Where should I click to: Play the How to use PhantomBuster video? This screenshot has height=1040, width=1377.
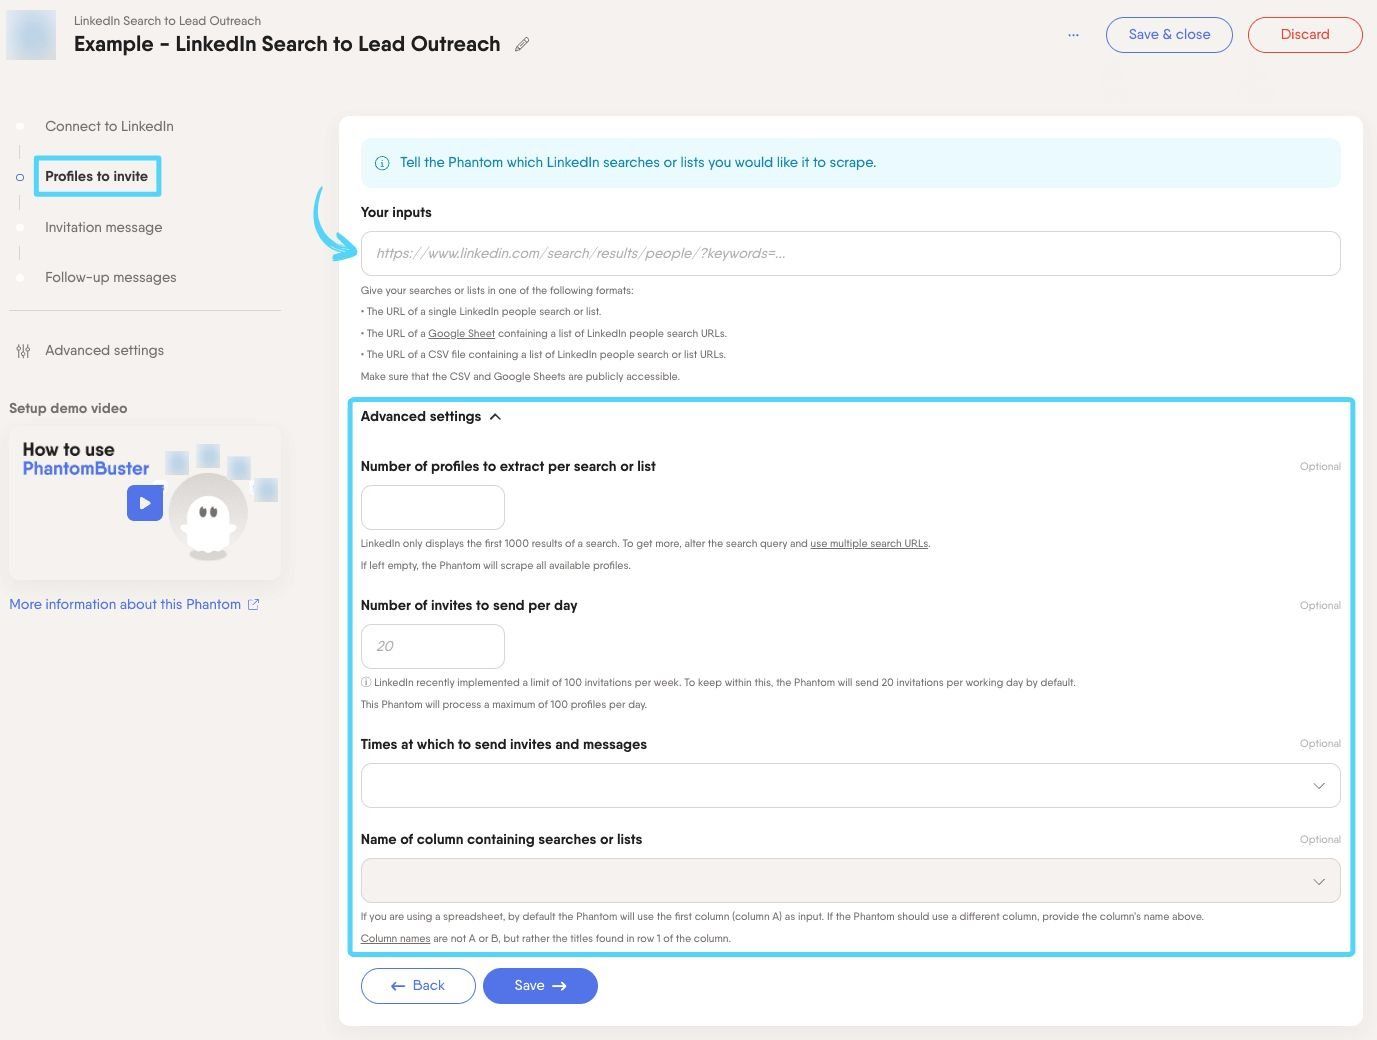point(145,503)
